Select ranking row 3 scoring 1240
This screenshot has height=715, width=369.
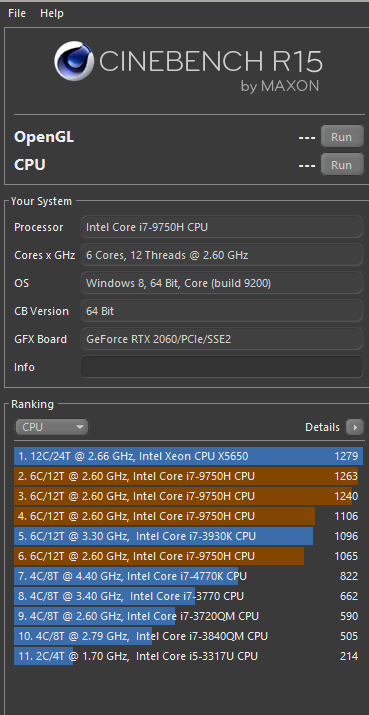[188, 496]
